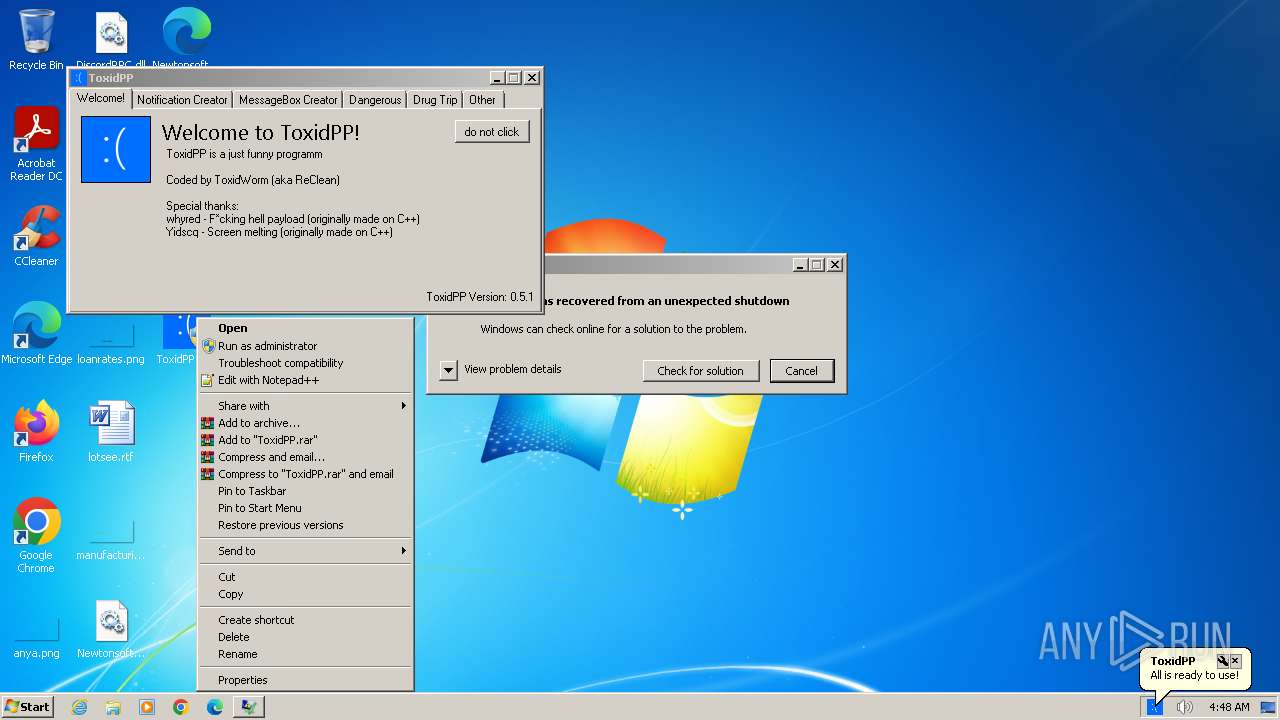The height and width of the screenshot is (720, 1280).
Task: Open the Drug Trip tab
Action: (435, 100)
